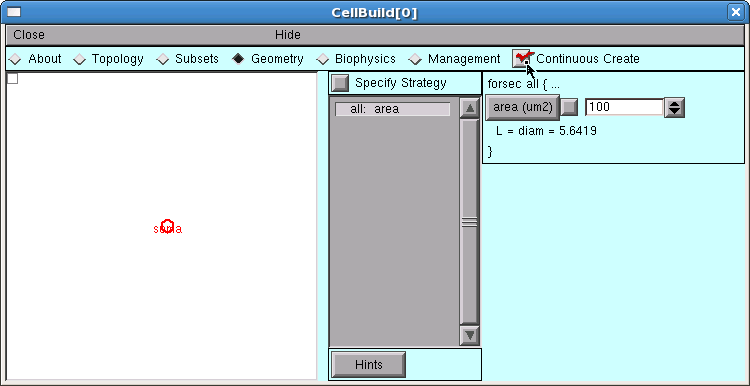This screenshot has height=386, width=750.
Task: Click the area (um2) button
Action: pos(522,107)
